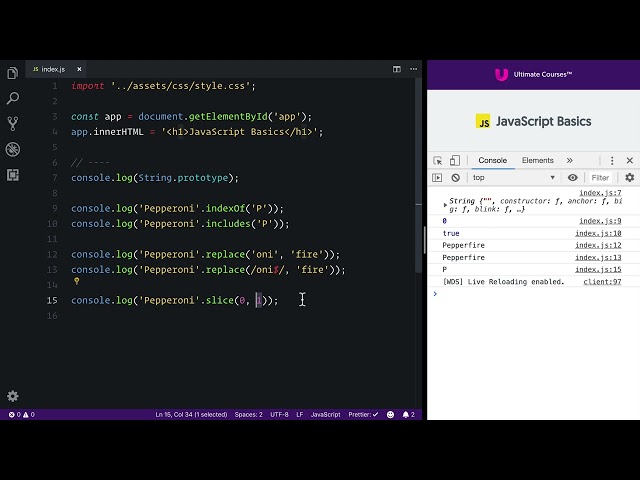Open the Explorer files icon
The height and width of the screenshot is (480, 640).
point(13,73)
